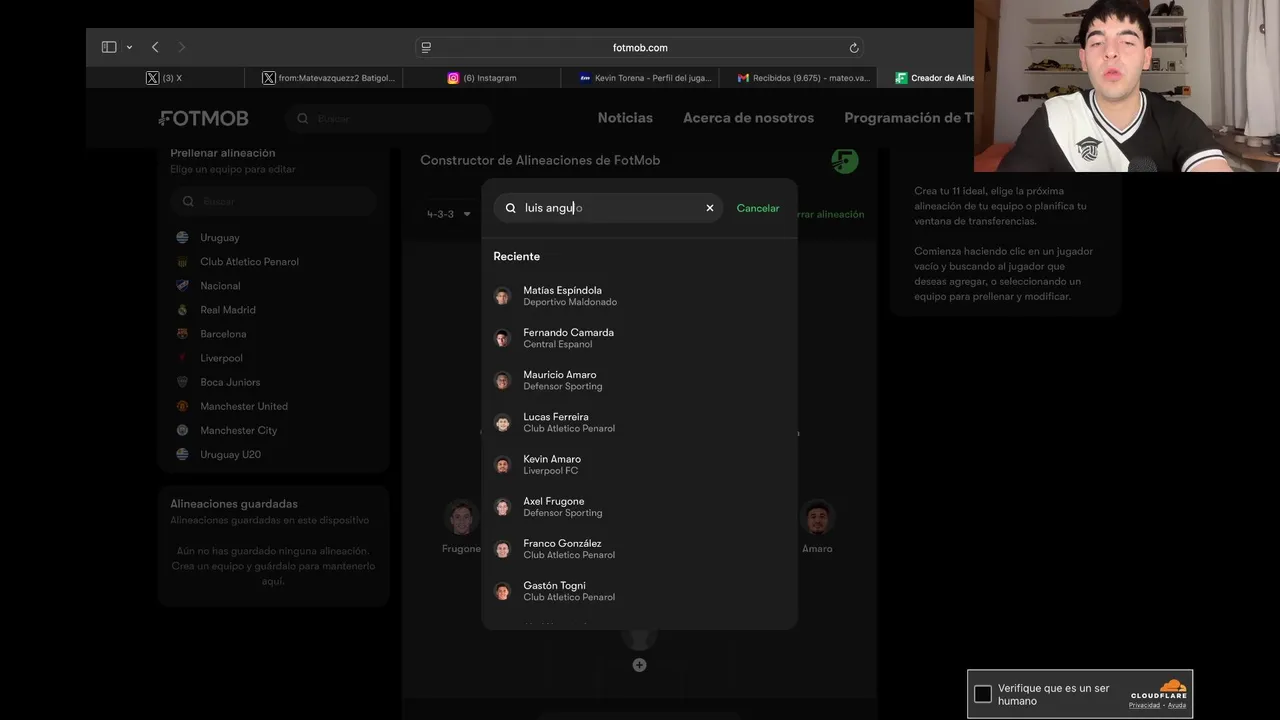Click the team search field in Prellenar alineación
Viewport: 1280px width, 720px height.
(x=273, y=201)
